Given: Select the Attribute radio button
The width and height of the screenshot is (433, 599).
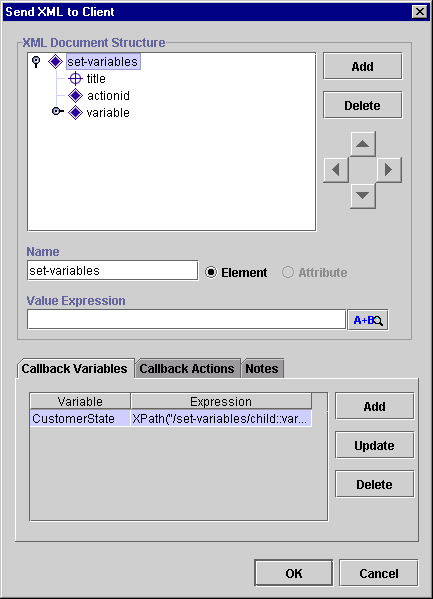Looking at the screenshot, I should [x=288, y=272].
